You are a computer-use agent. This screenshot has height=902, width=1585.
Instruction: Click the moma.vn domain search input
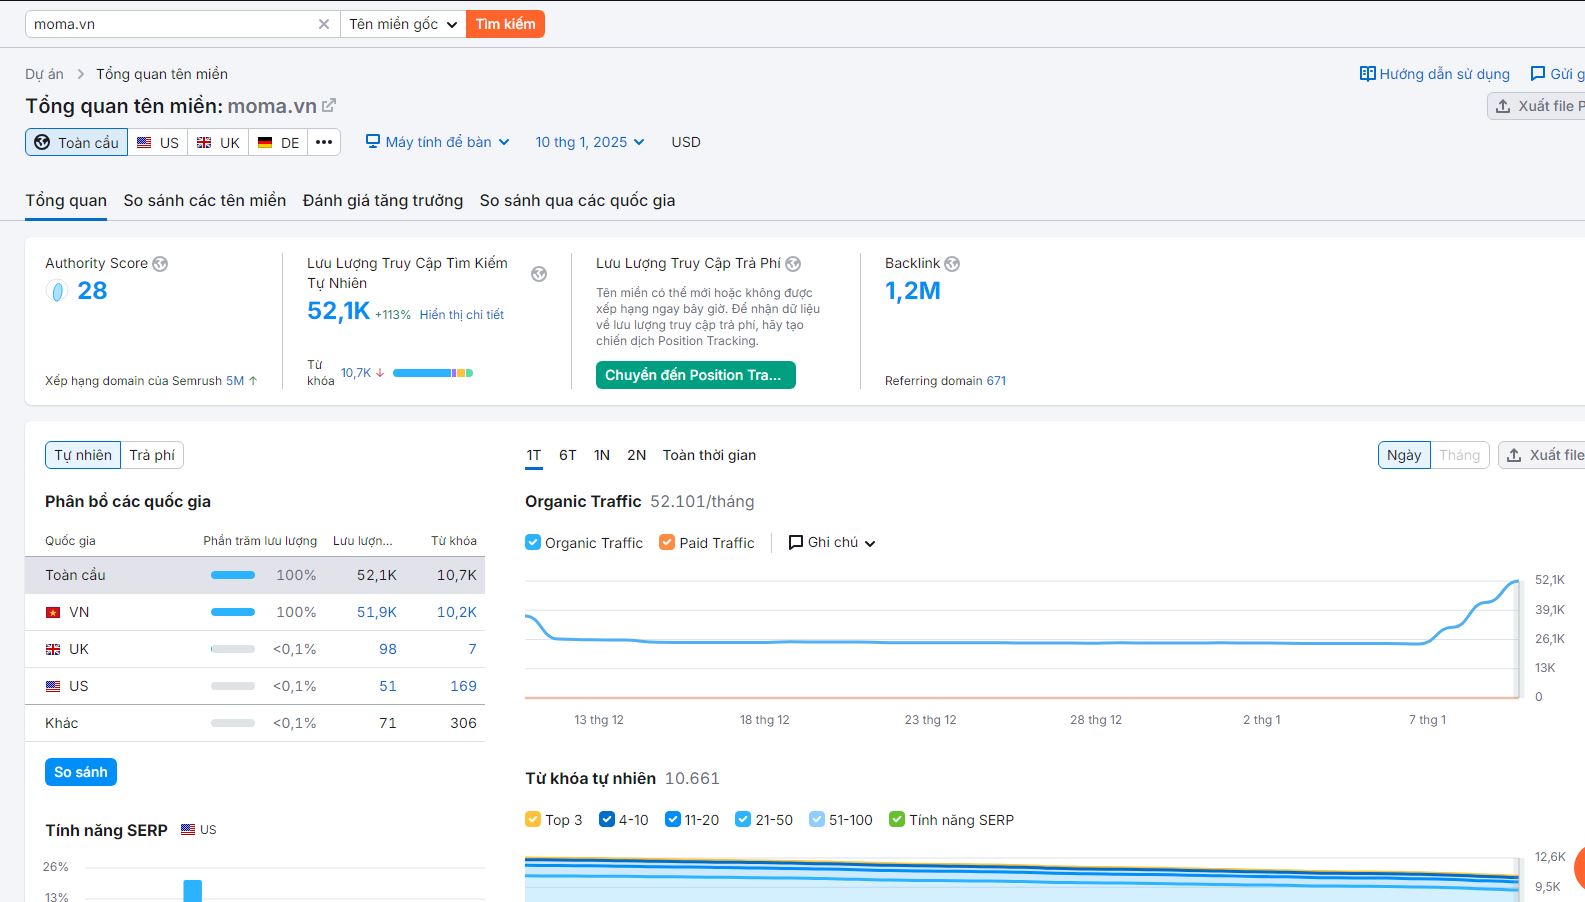click(x=170, y=24)
